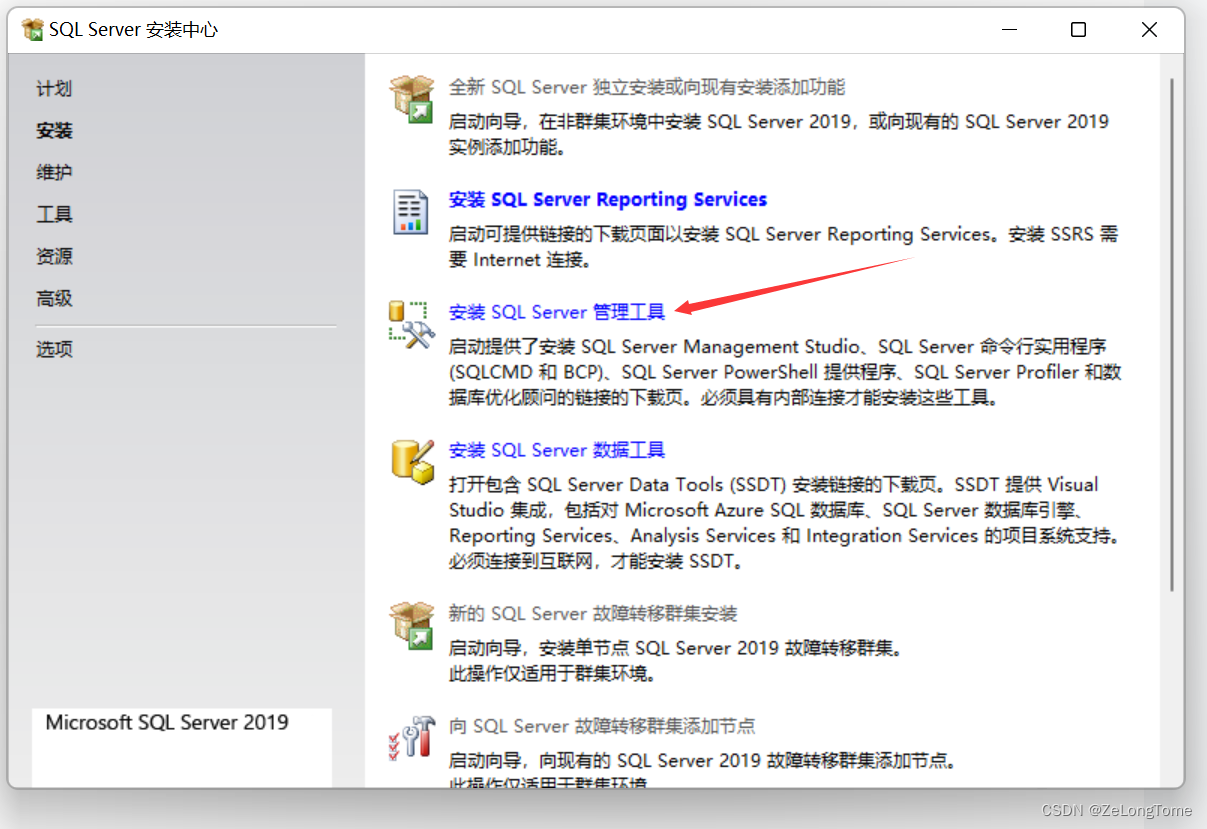
Task: Open the 安装 SQL Server 数据工具 link
Action: (x=557, y=450)
